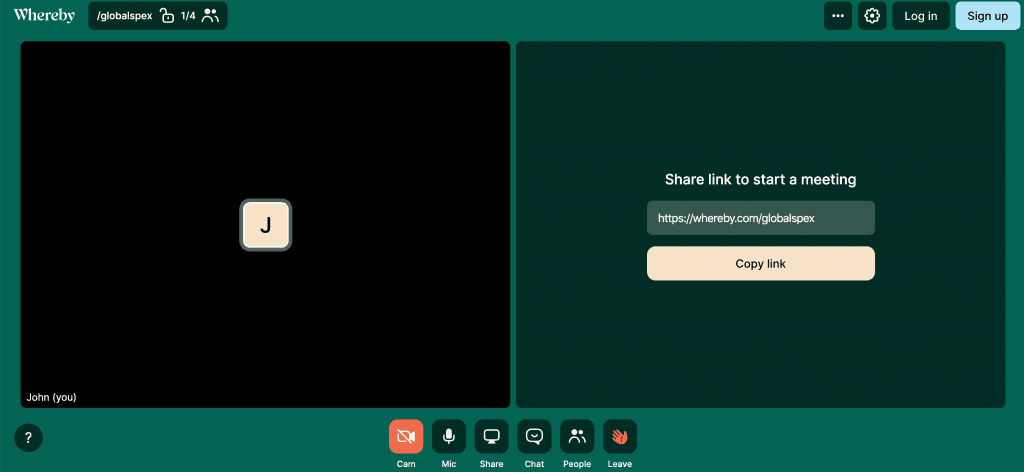
Task: Open the Chat panel
Action: click(x=534, y=437)
